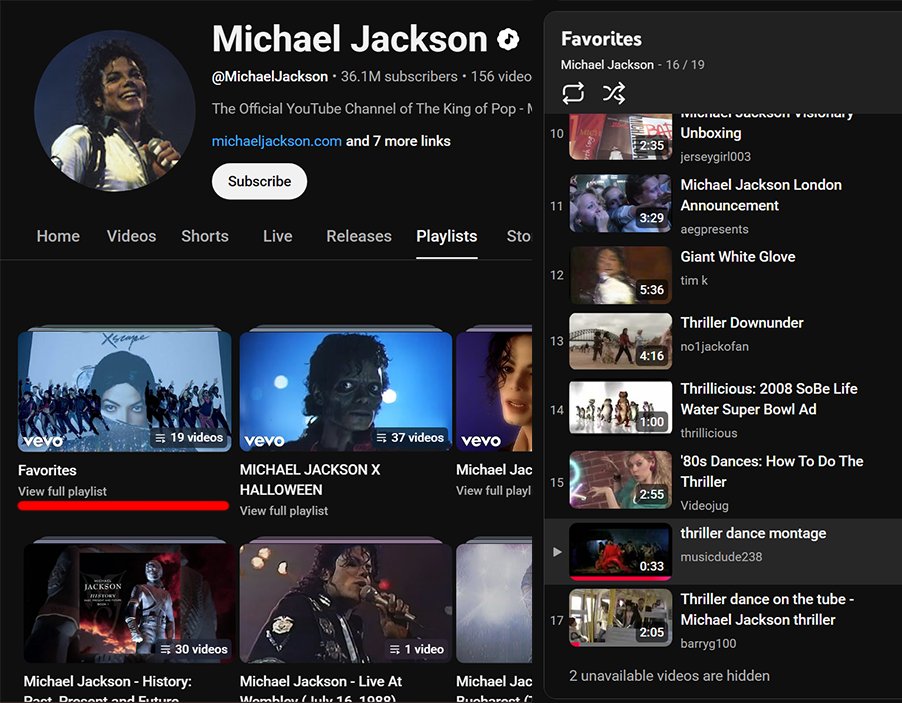Click 'Michael Jackson London Announcement' title
Screen dimensions: 902x703
pyautogui.click(x=761, y=195)
